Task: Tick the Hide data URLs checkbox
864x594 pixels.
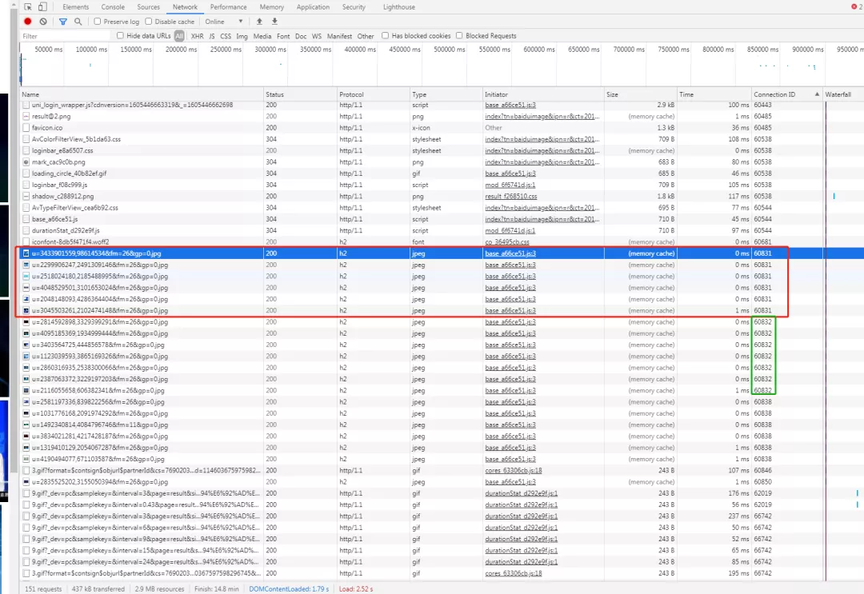Action: (121, 36)
